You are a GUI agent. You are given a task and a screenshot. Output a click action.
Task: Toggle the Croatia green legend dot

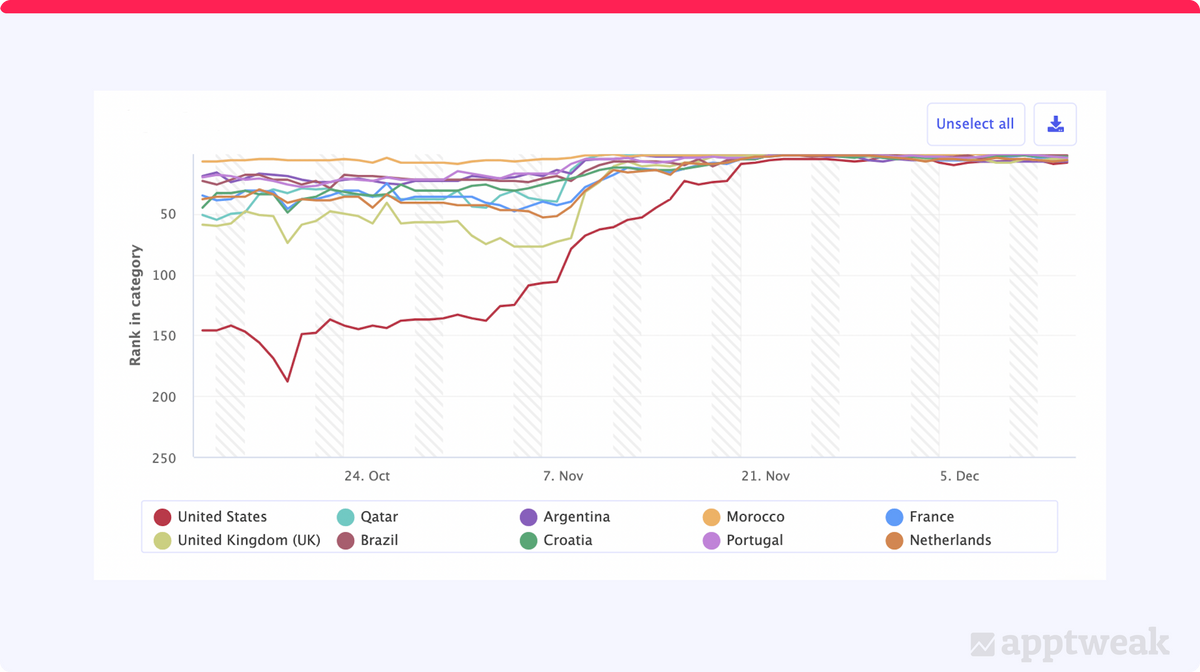[528, 540]
